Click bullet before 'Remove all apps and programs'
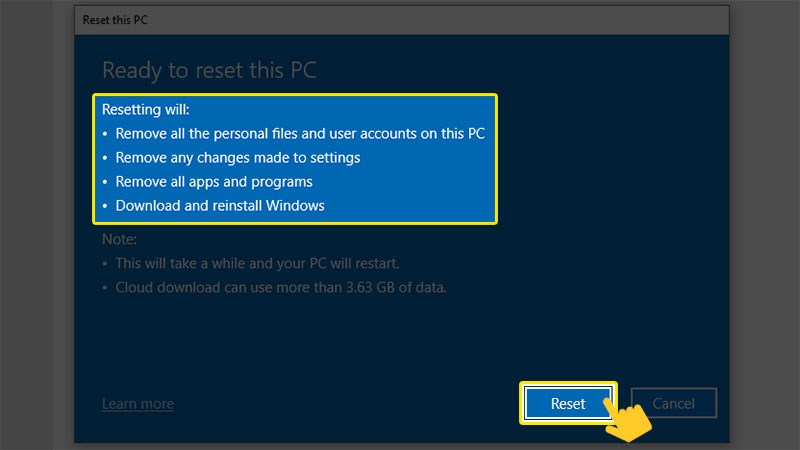This screenshot has width=800, height=450. [x=105, y=183]
